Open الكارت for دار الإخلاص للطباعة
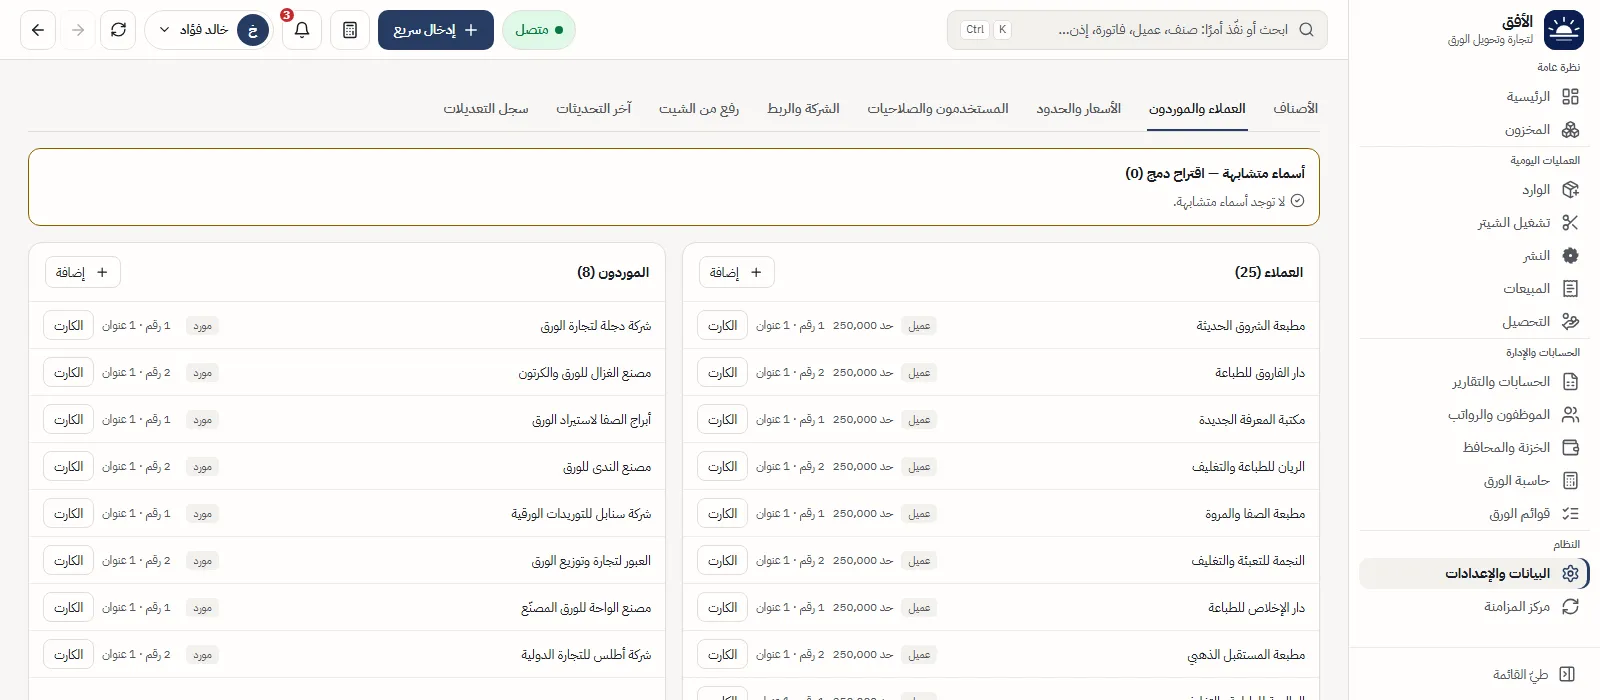The image size is (1600, 700). coord(722,607)
